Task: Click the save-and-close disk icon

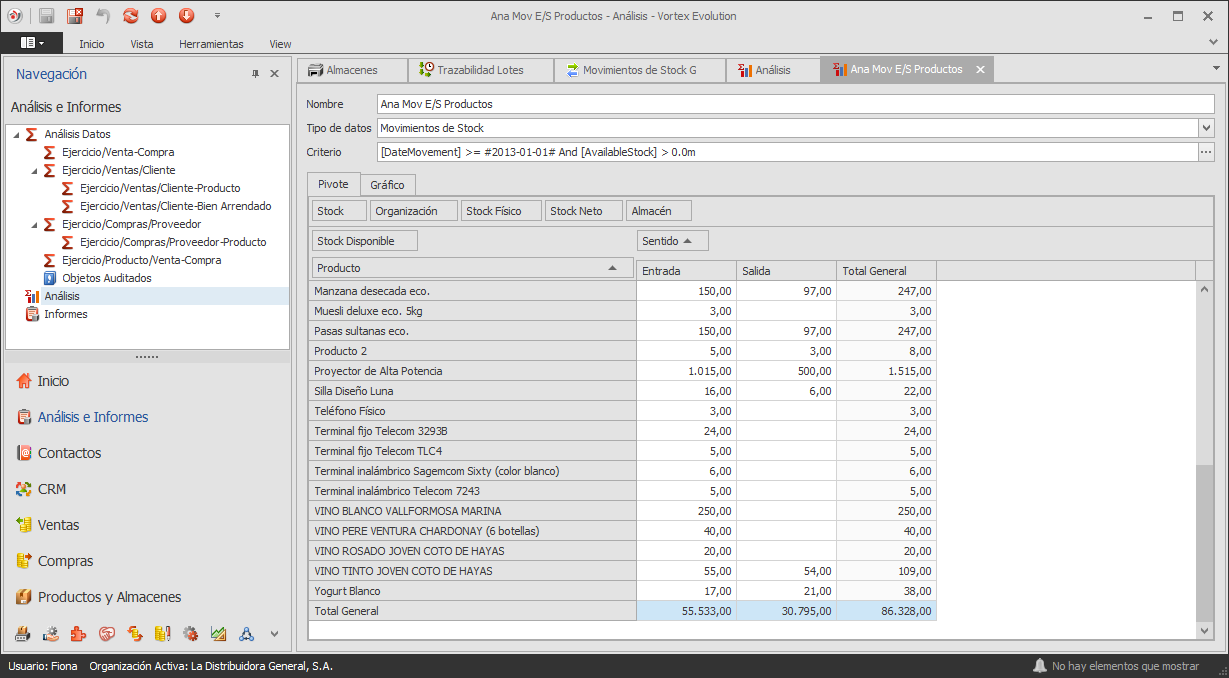Action: tap(75, 16)
